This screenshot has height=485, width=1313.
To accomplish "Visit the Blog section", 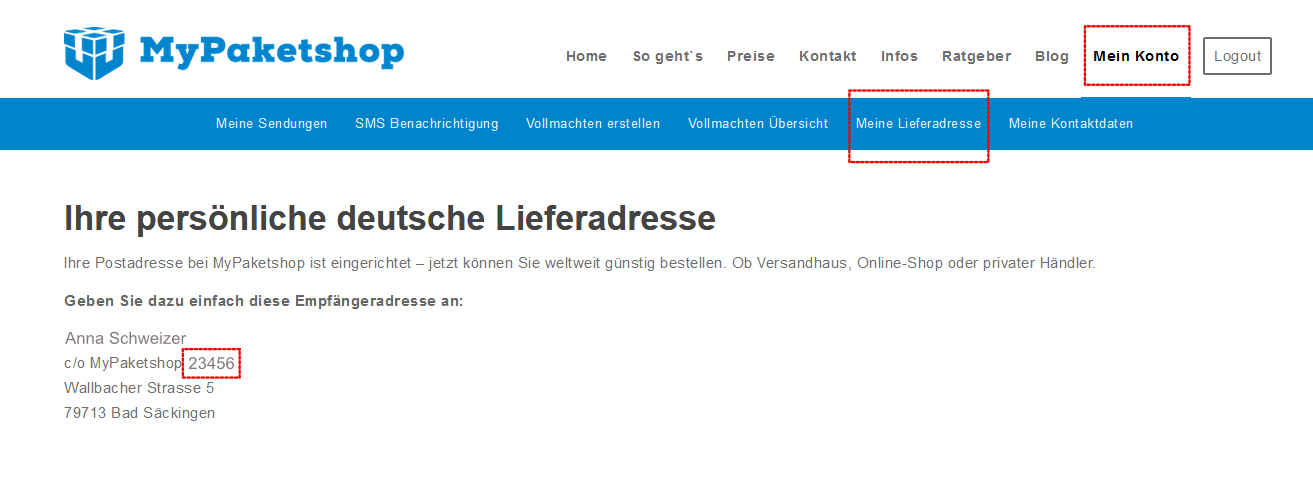I will [1052, 56].
